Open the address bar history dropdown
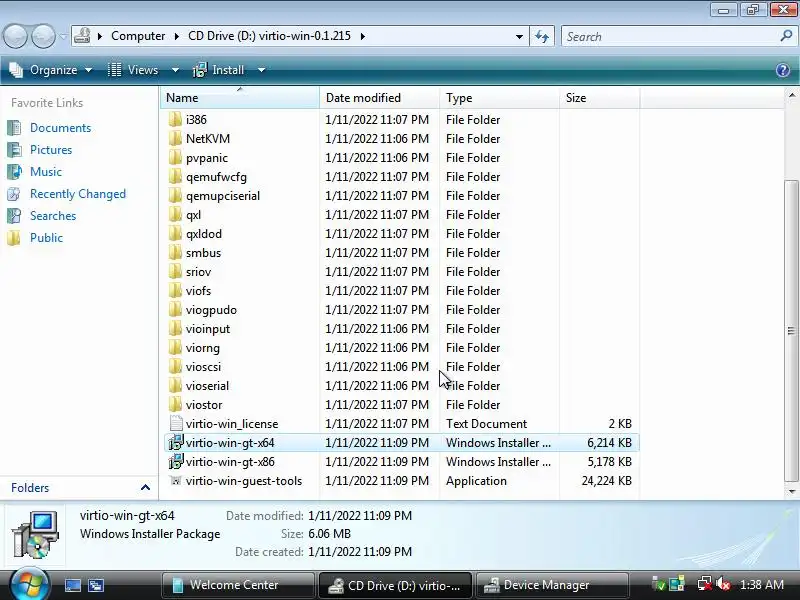The image size is (800, 600). pos(519,36)
